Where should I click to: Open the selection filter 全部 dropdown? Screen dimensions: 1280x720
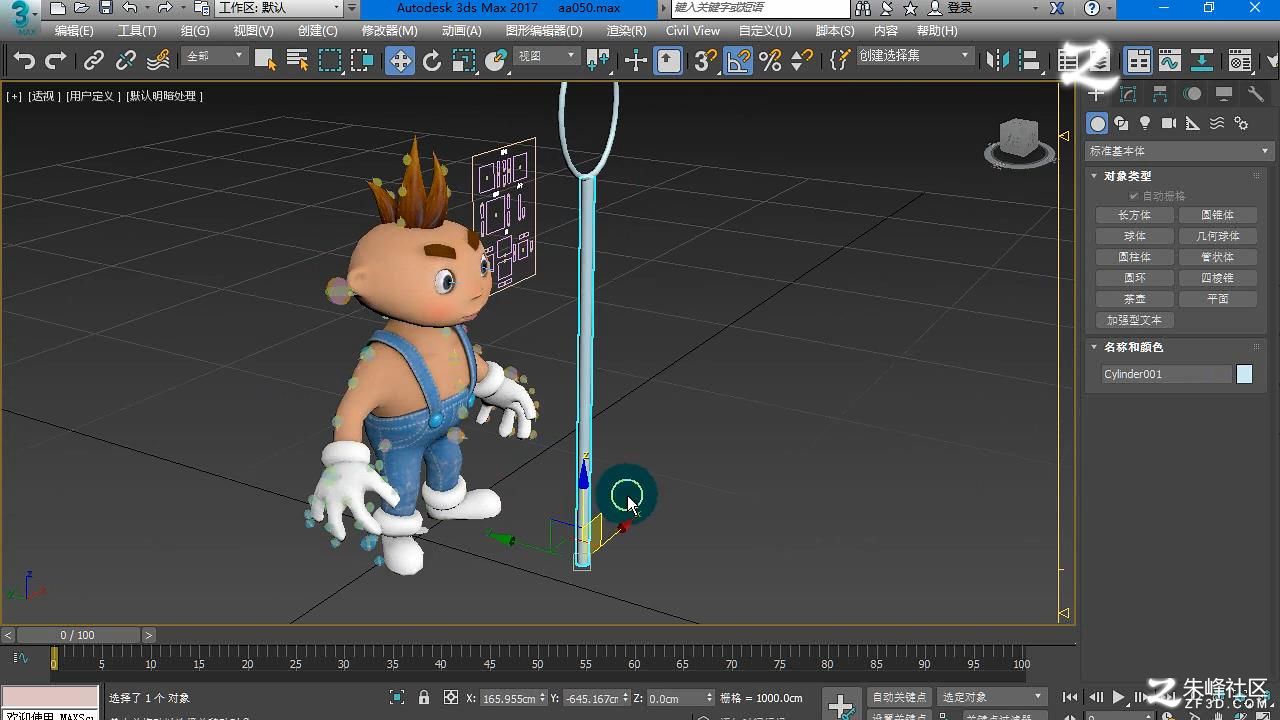pyautogui.click(x=215, y=56)
